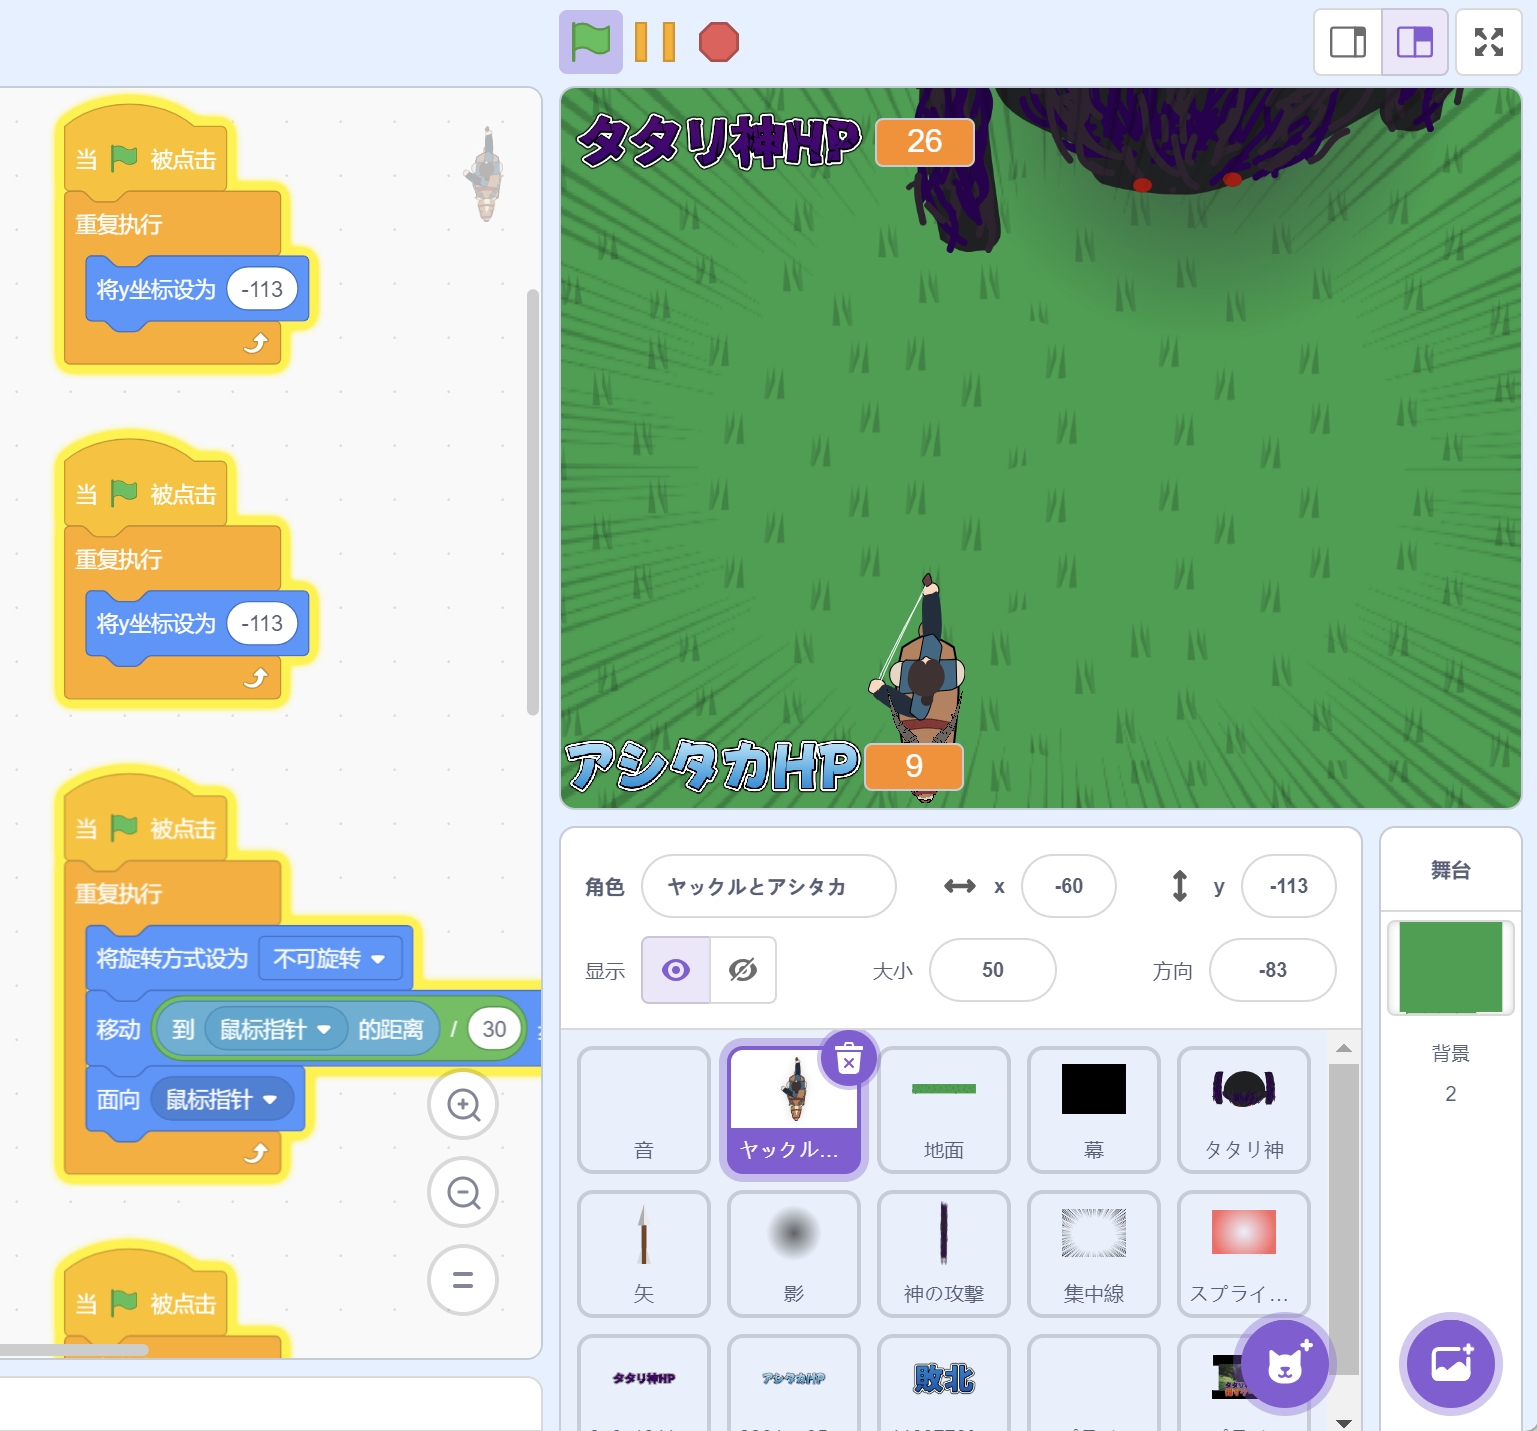Select the 神の攻撃 sprite

coord(944,1254)
